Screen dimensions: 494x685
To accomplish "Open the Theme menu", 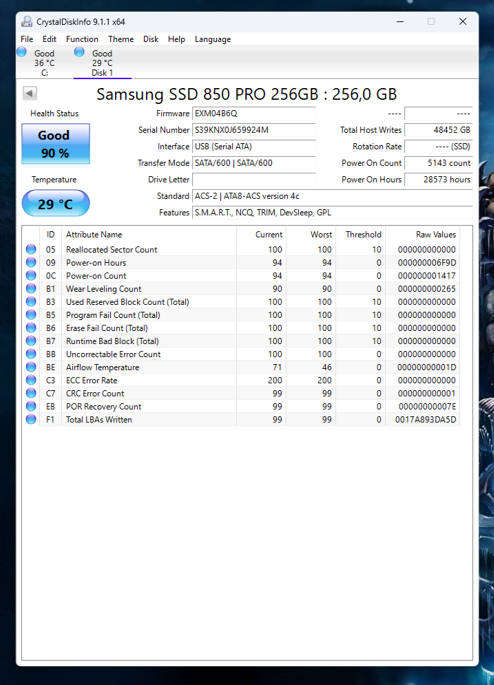I will (x=121, y=39).
